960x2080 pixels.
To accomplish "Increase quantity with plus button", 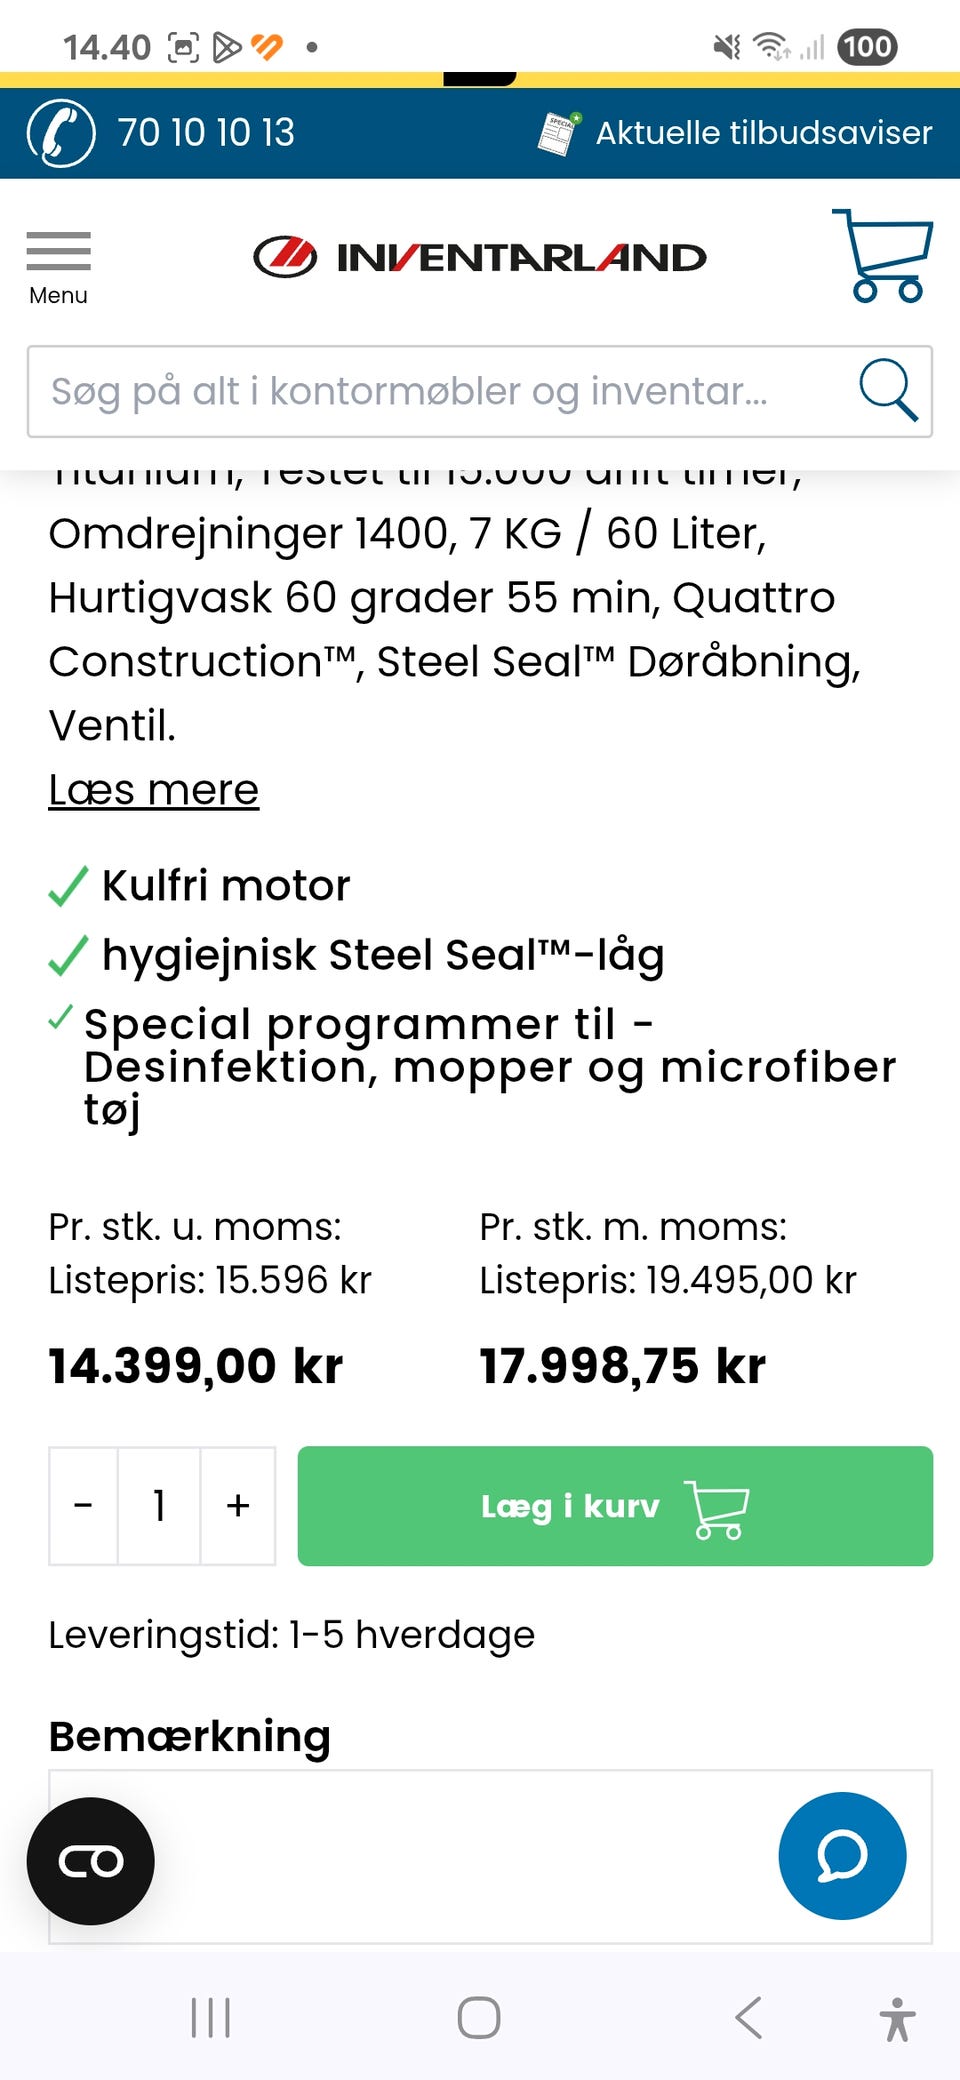I will tap(238, 1505).
